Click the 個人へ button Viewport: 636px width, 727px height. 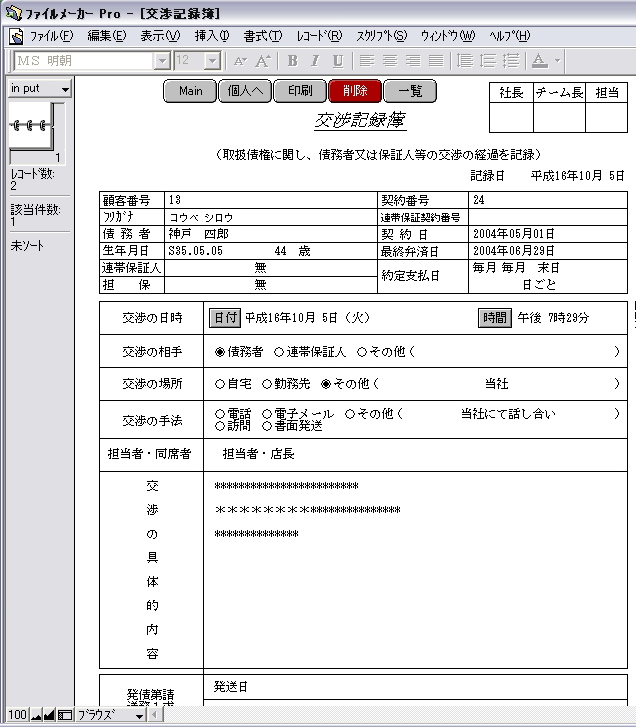tap(245, 91)
